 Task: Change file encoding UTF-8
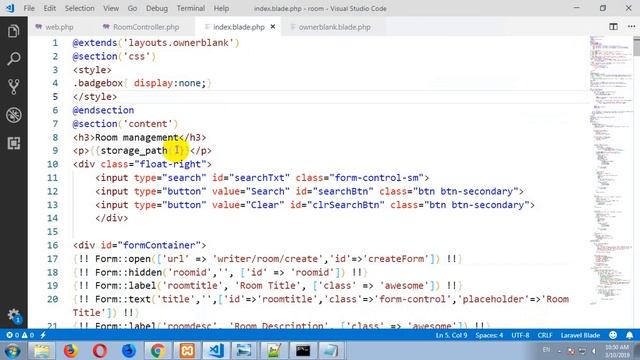[520, 335]
